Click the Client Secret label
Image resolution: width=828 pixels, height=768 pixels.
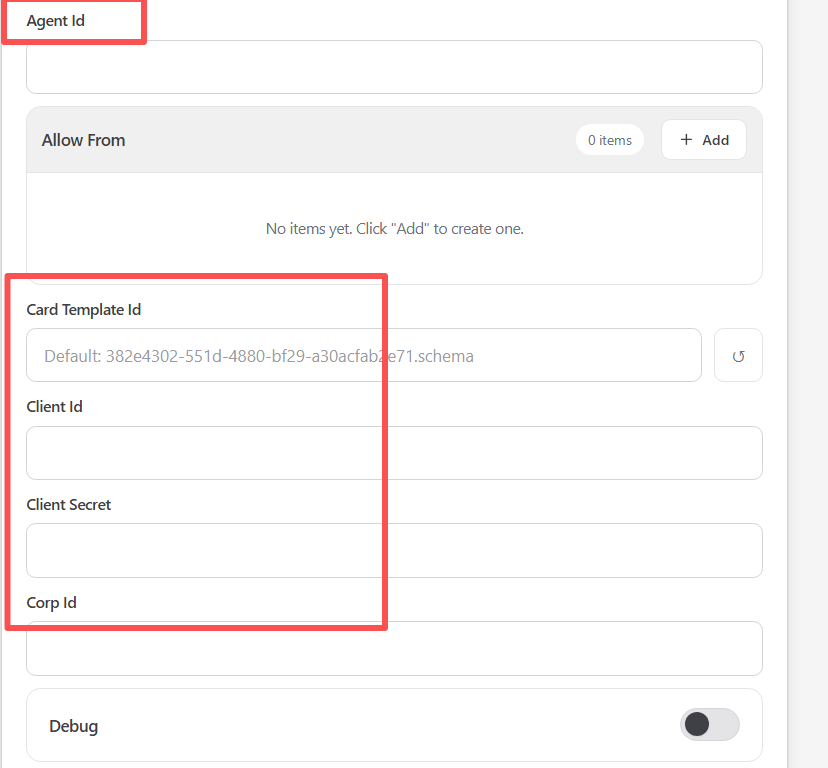(69, 505)
